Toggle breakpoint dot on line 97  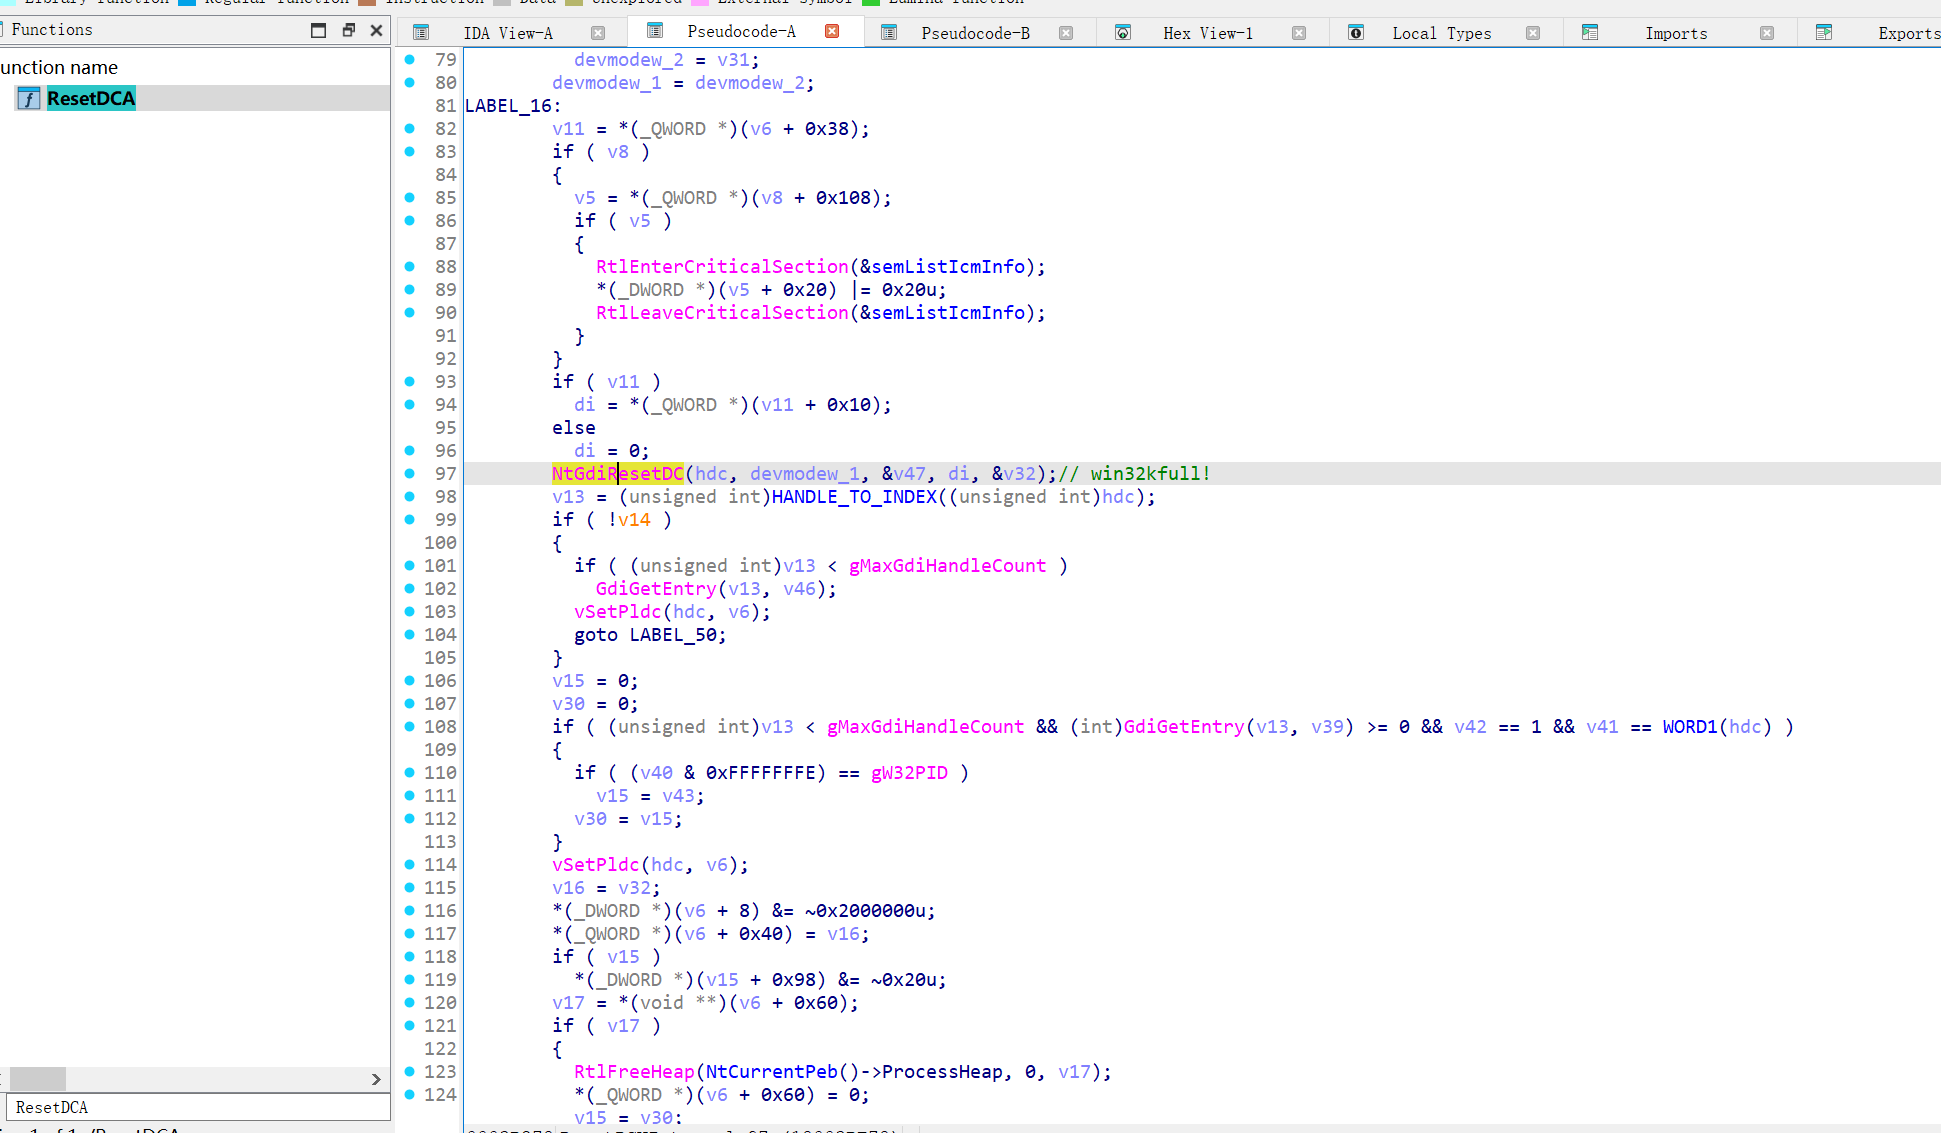tap(410, 473)
